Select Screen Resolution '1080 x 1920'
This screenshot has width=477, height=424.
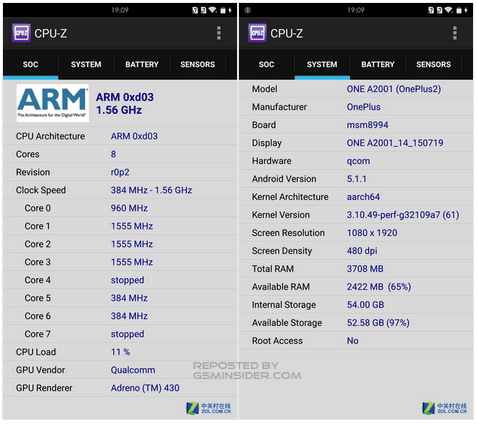pyautogui.click(x=372, y=233)
